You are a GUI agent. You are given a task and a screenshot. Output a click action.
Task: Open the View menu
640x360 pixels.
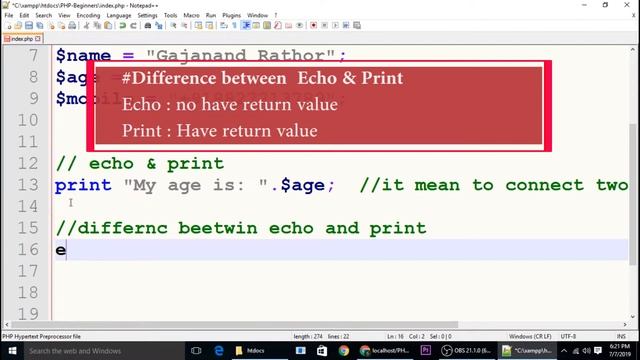tap(64, 16)
